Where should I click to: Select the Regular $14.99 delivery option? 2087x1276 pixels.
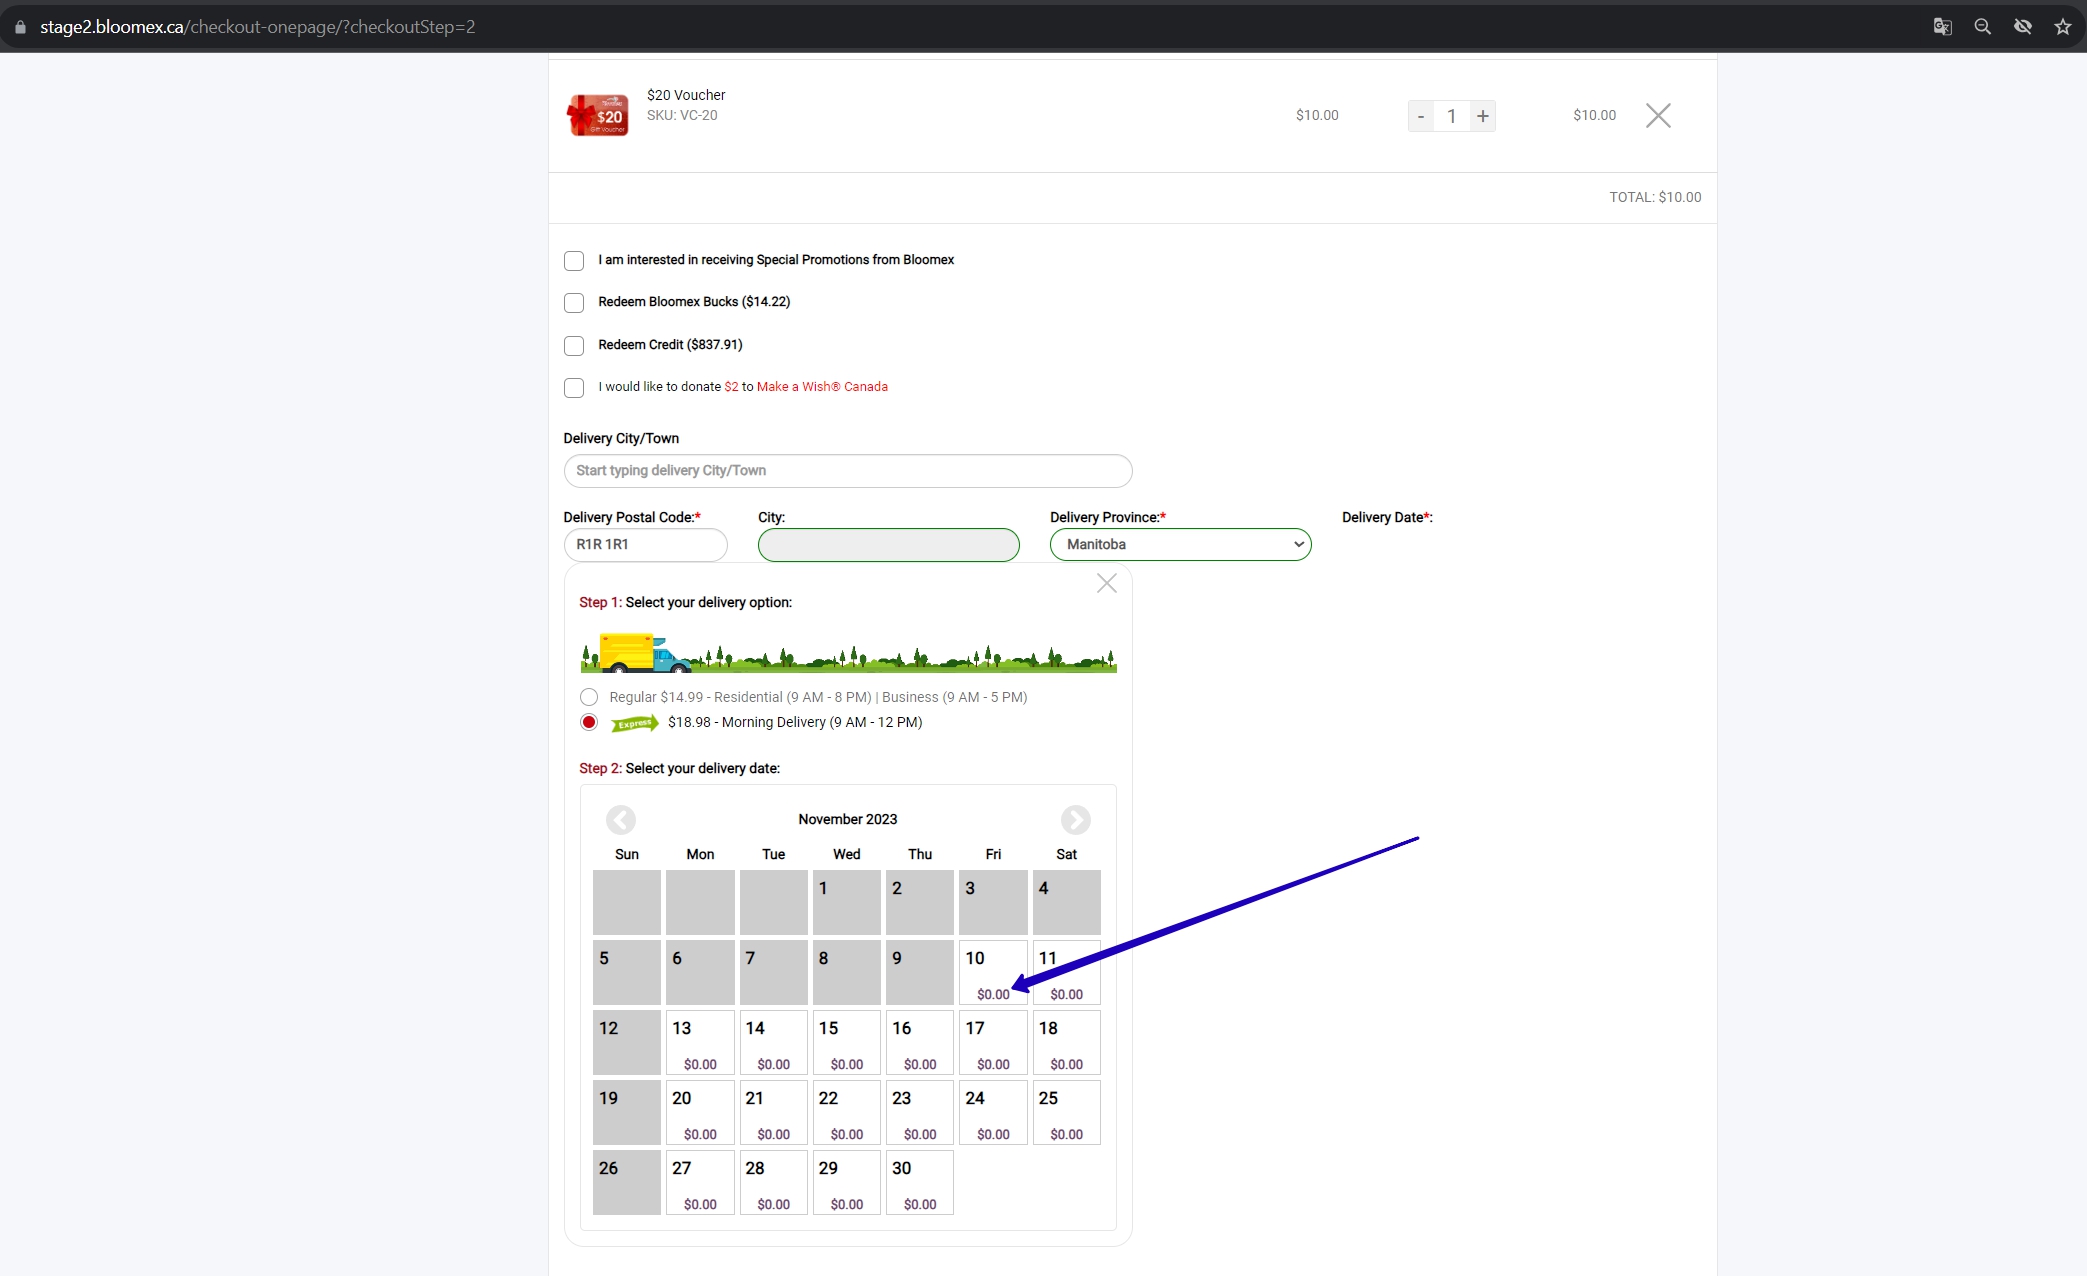[x=589, y=697]
